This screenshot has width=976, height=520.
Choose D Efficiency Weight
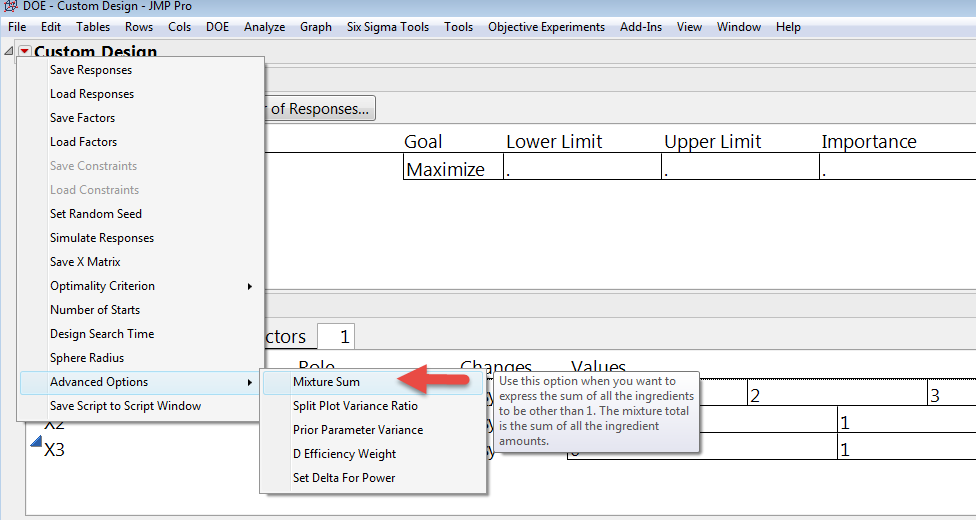coord(373,453)
